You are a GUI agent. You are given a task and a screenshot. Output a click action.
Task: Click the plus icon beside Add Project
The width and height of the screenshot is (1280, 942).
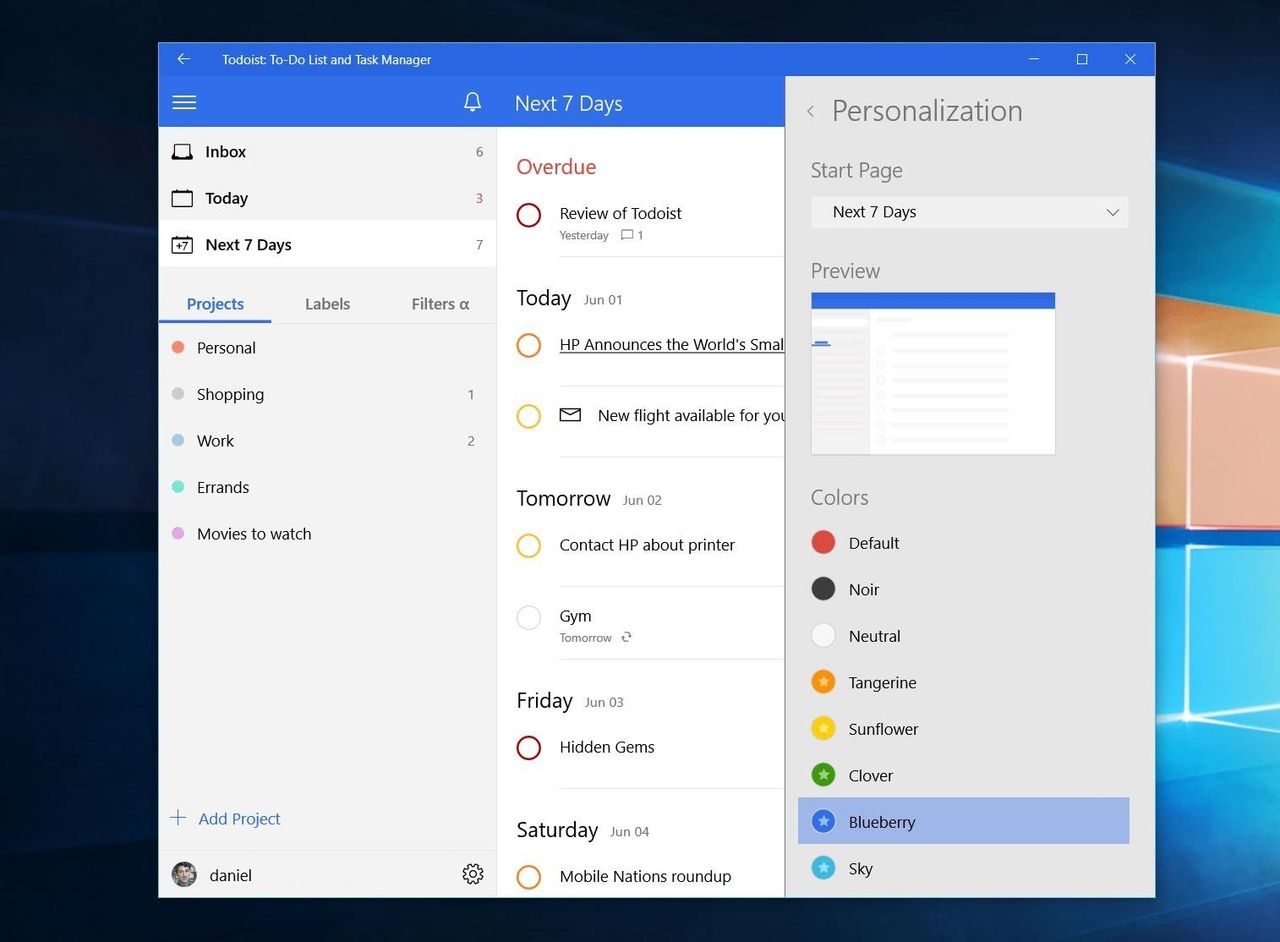pyautogui.click(x=178, y=818)
